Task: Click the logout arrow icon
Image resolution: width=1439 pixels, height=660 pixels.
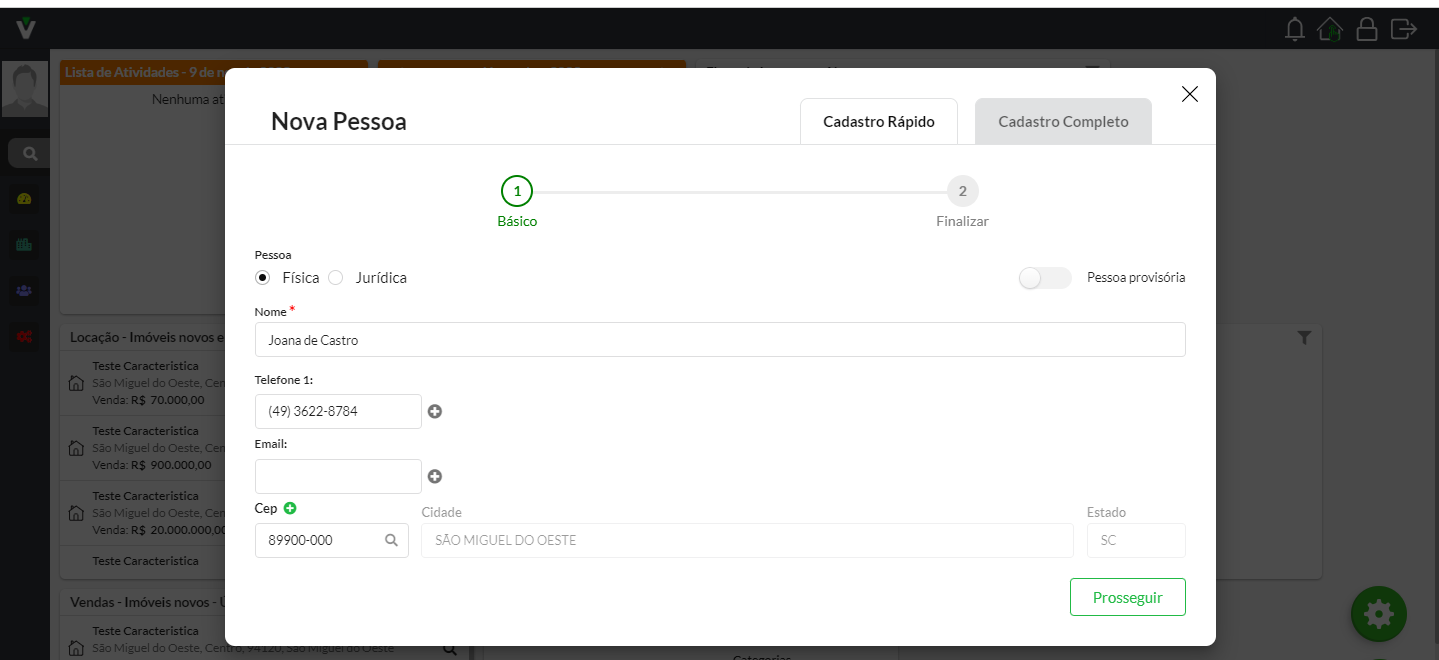Action: (x=1404, y=29)
